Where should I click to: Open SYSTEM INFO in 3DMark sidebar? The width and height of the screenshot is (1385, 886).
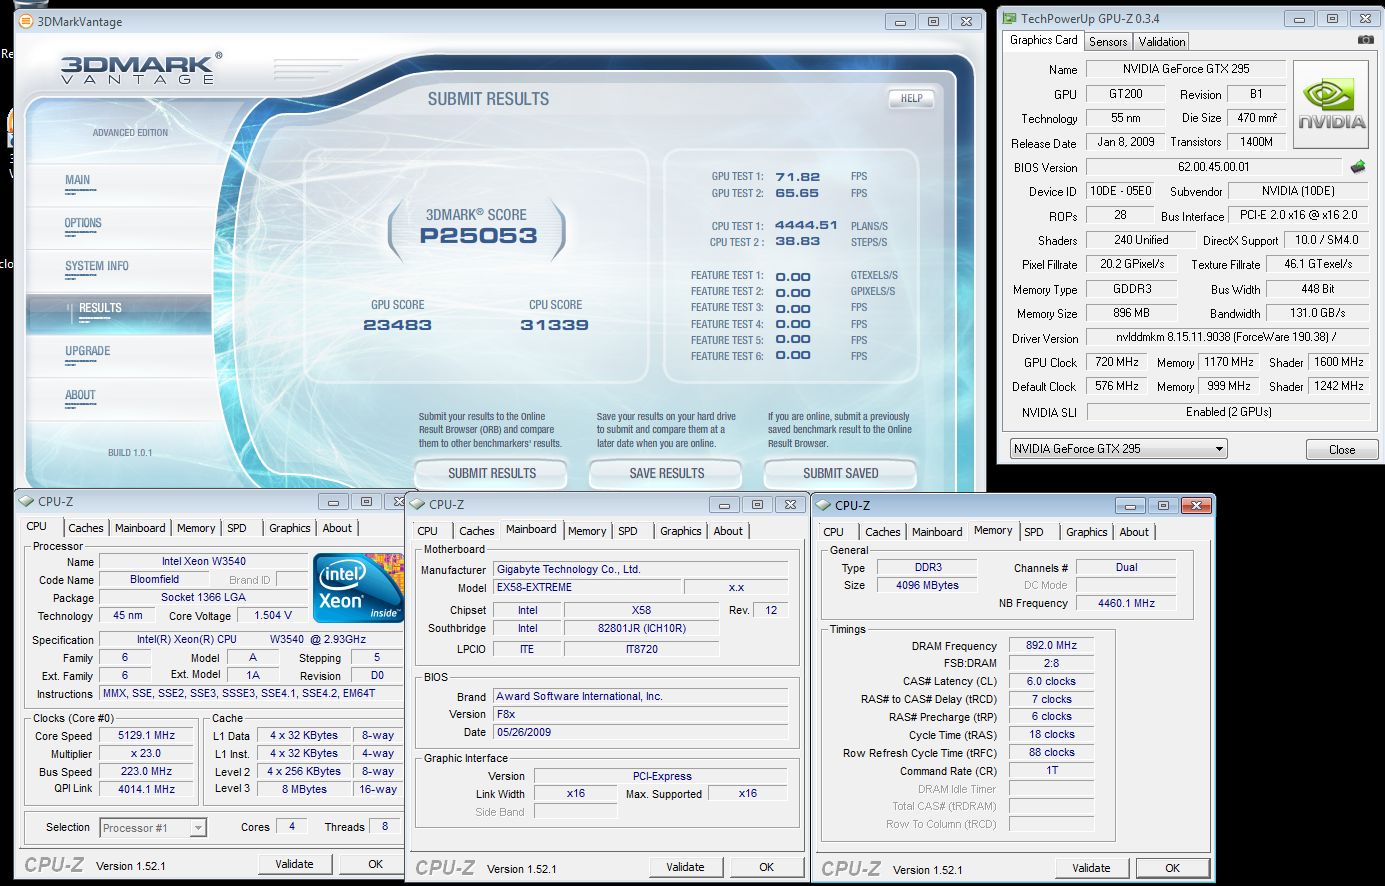(x=97, y=266)
